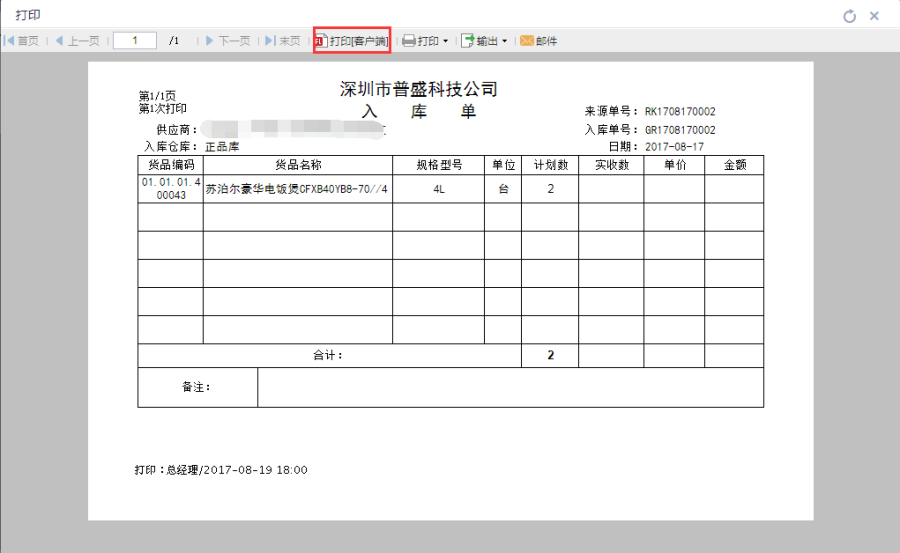Click the 打印[客户端] client print button
The height and width of the screenshot is (553, 900).
tap(351, 41)
